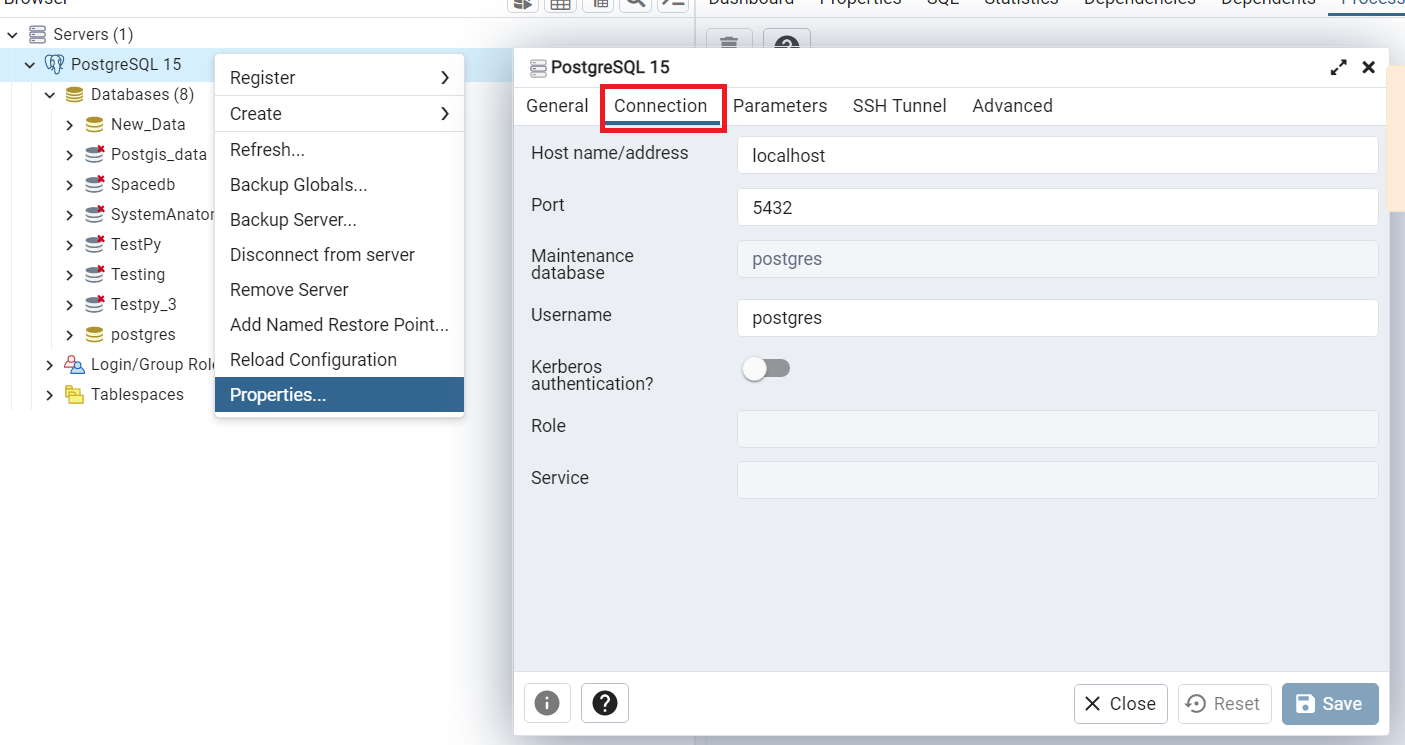Click the Host name/address field
Viewport: 1405px width, 745px height.
pyautogui.click(x=1058, y=155)
